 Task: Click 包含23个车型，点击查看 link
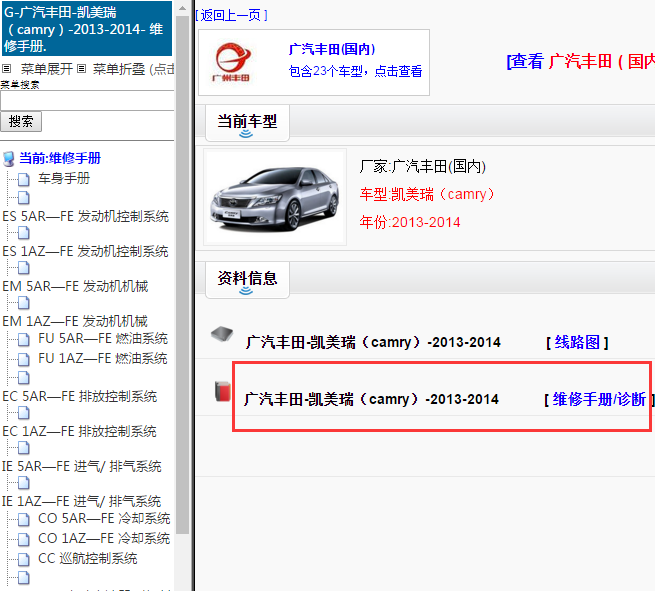coord(355,71)
